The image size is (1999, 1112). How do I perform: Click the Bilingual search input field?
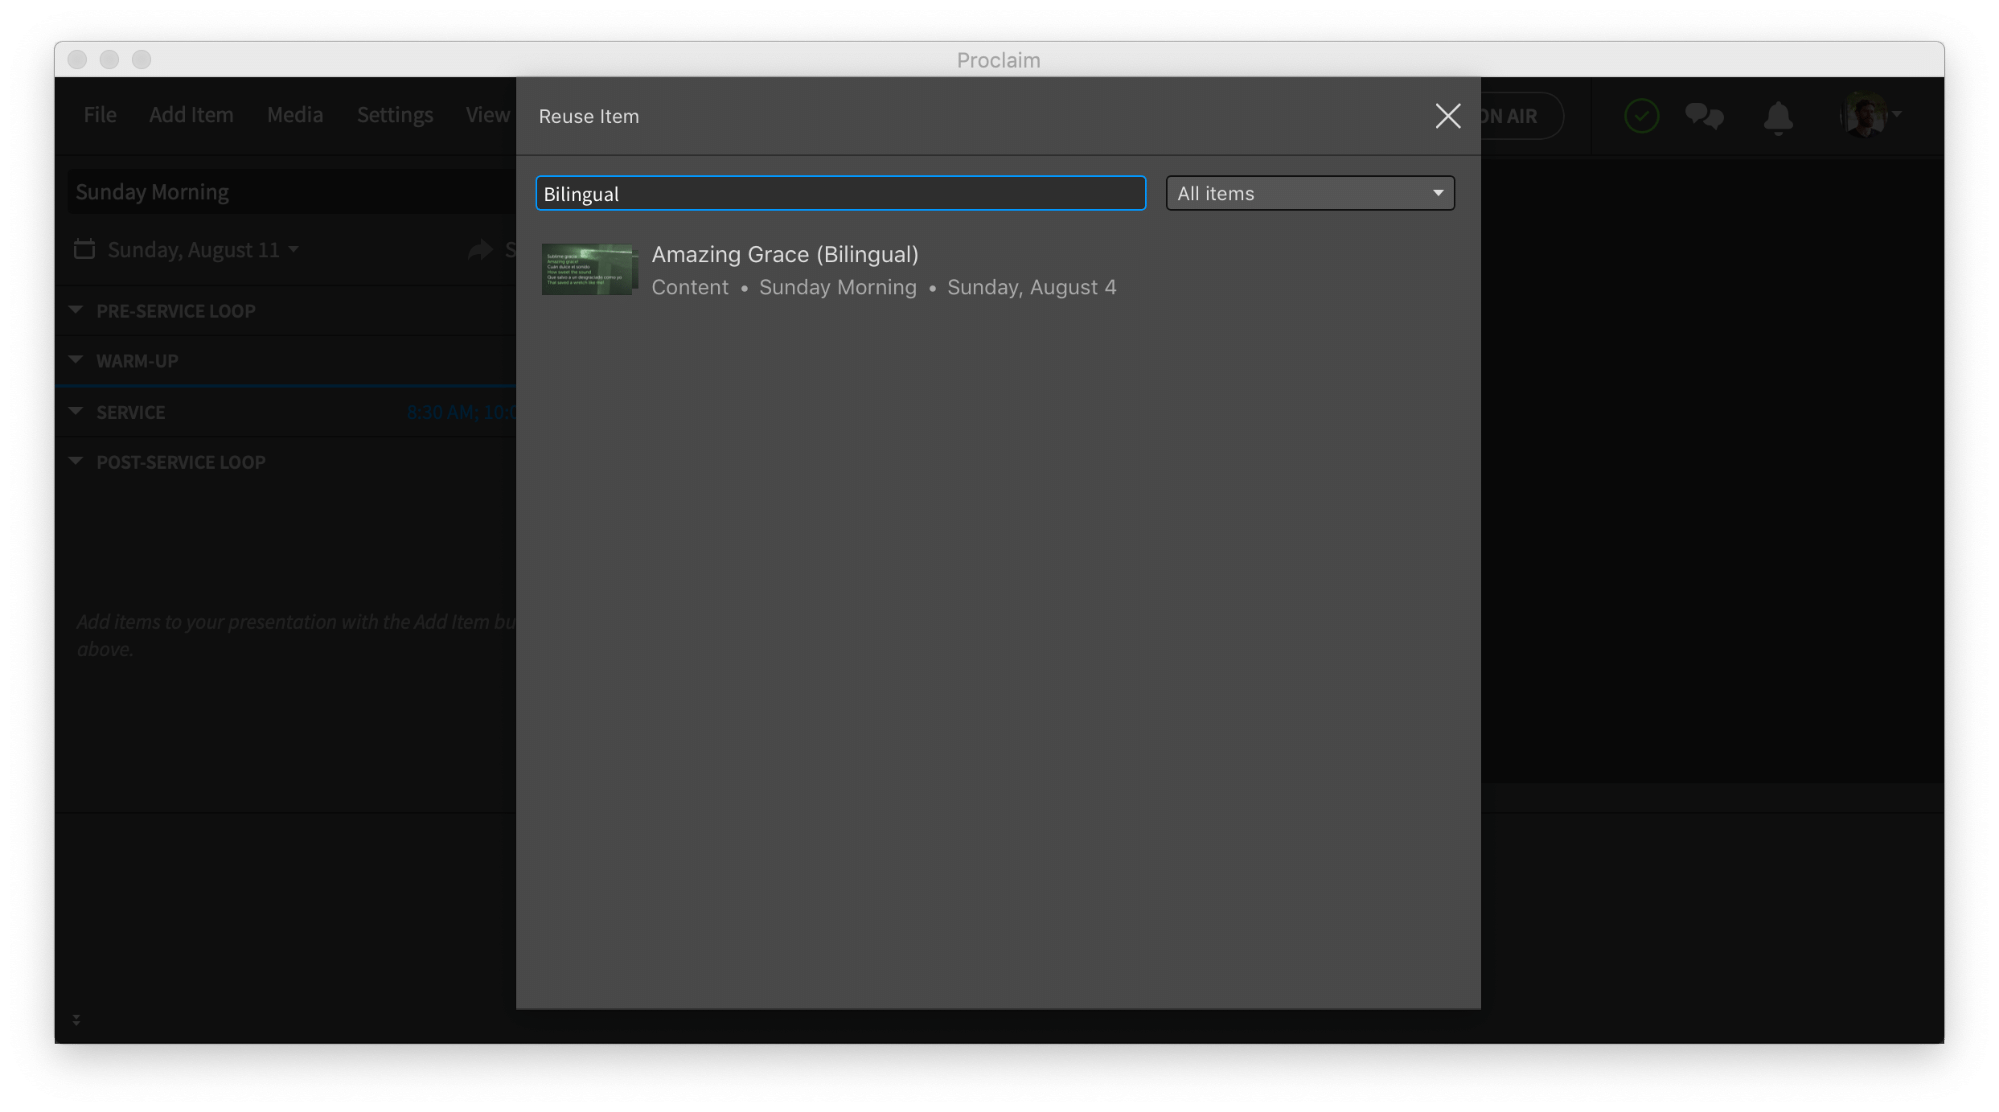click(x=840, y=193)
